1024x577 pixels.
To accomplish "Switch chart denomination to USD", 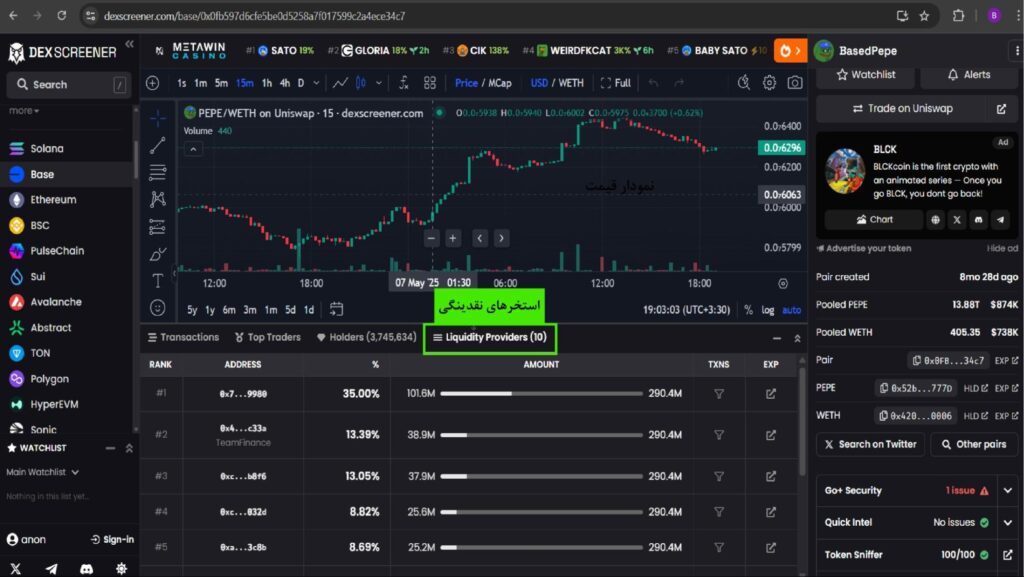I will coord(539,83).
